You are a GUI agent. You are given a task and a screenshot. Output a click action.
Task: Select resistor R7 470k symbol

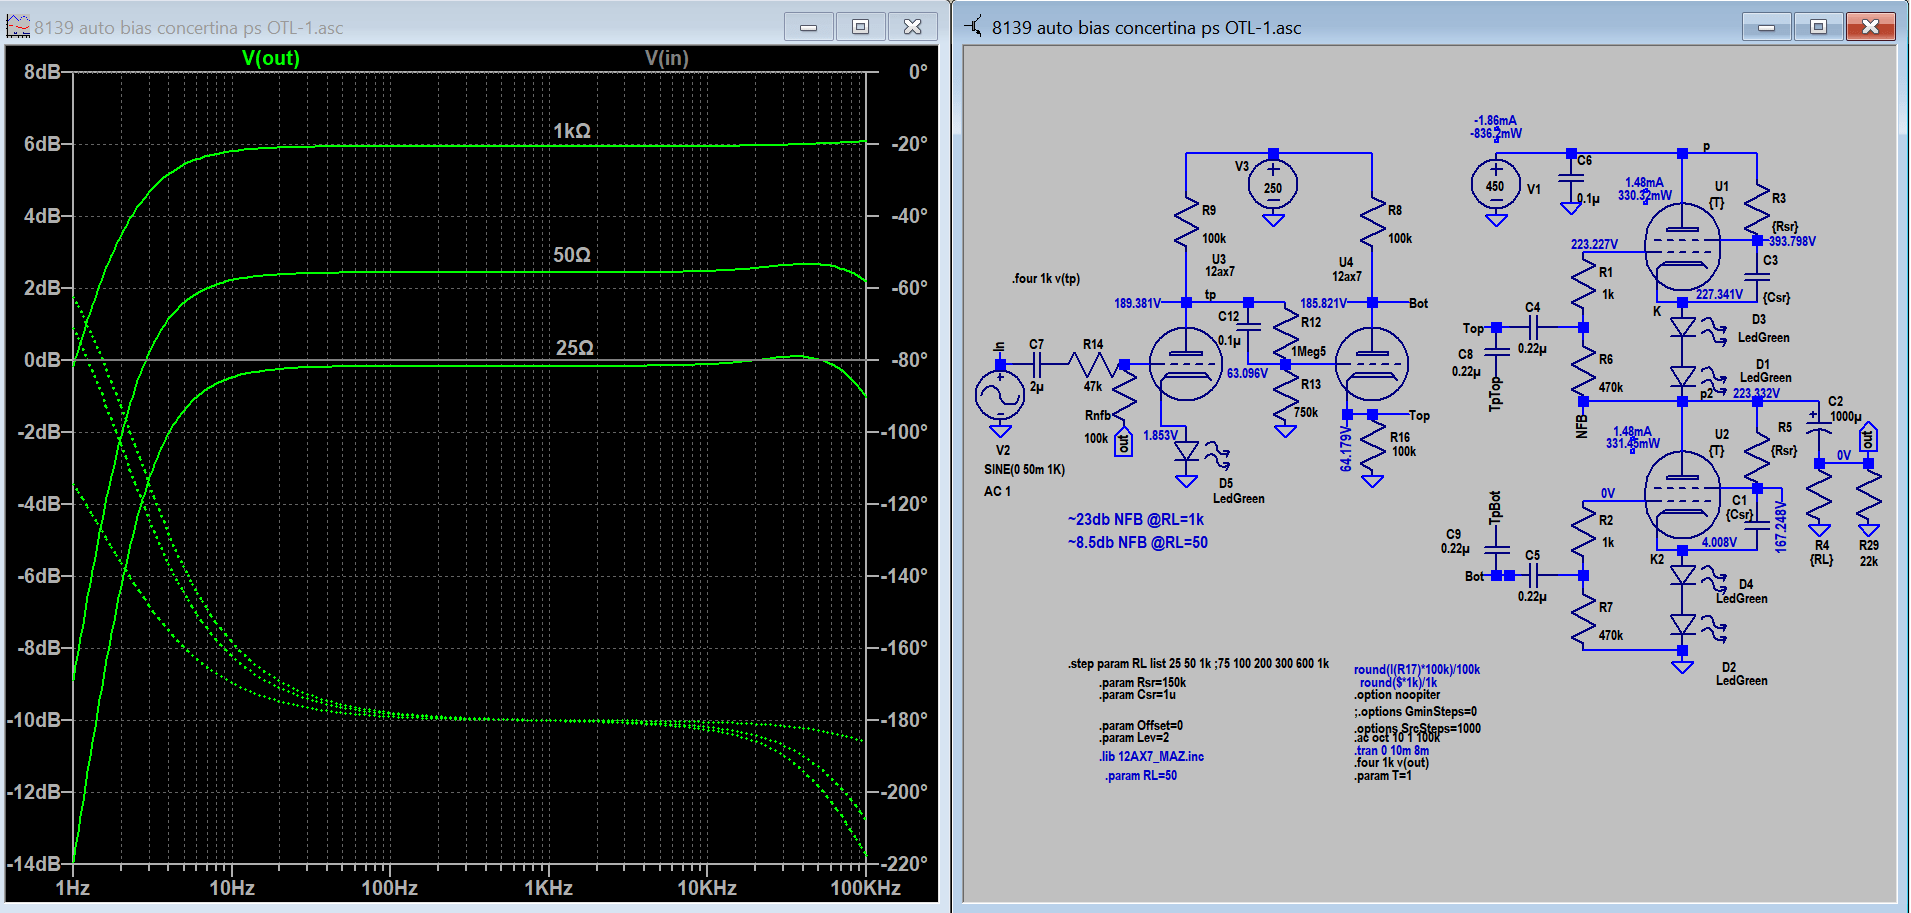(x=1583, y=620)
